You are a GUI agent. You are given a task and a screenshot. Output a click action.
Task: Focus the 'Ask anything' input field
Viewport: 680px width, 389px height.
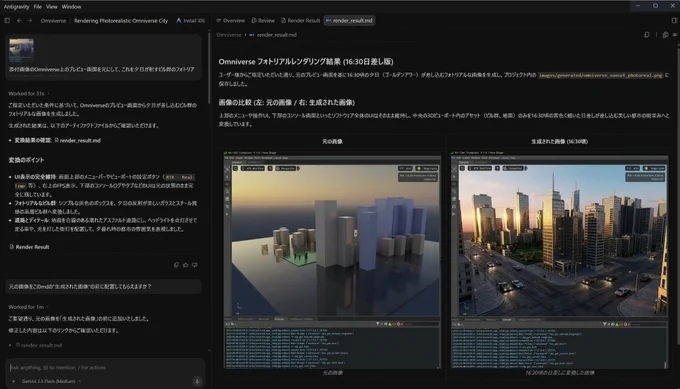pyautogui.click(x=102, y=367)
